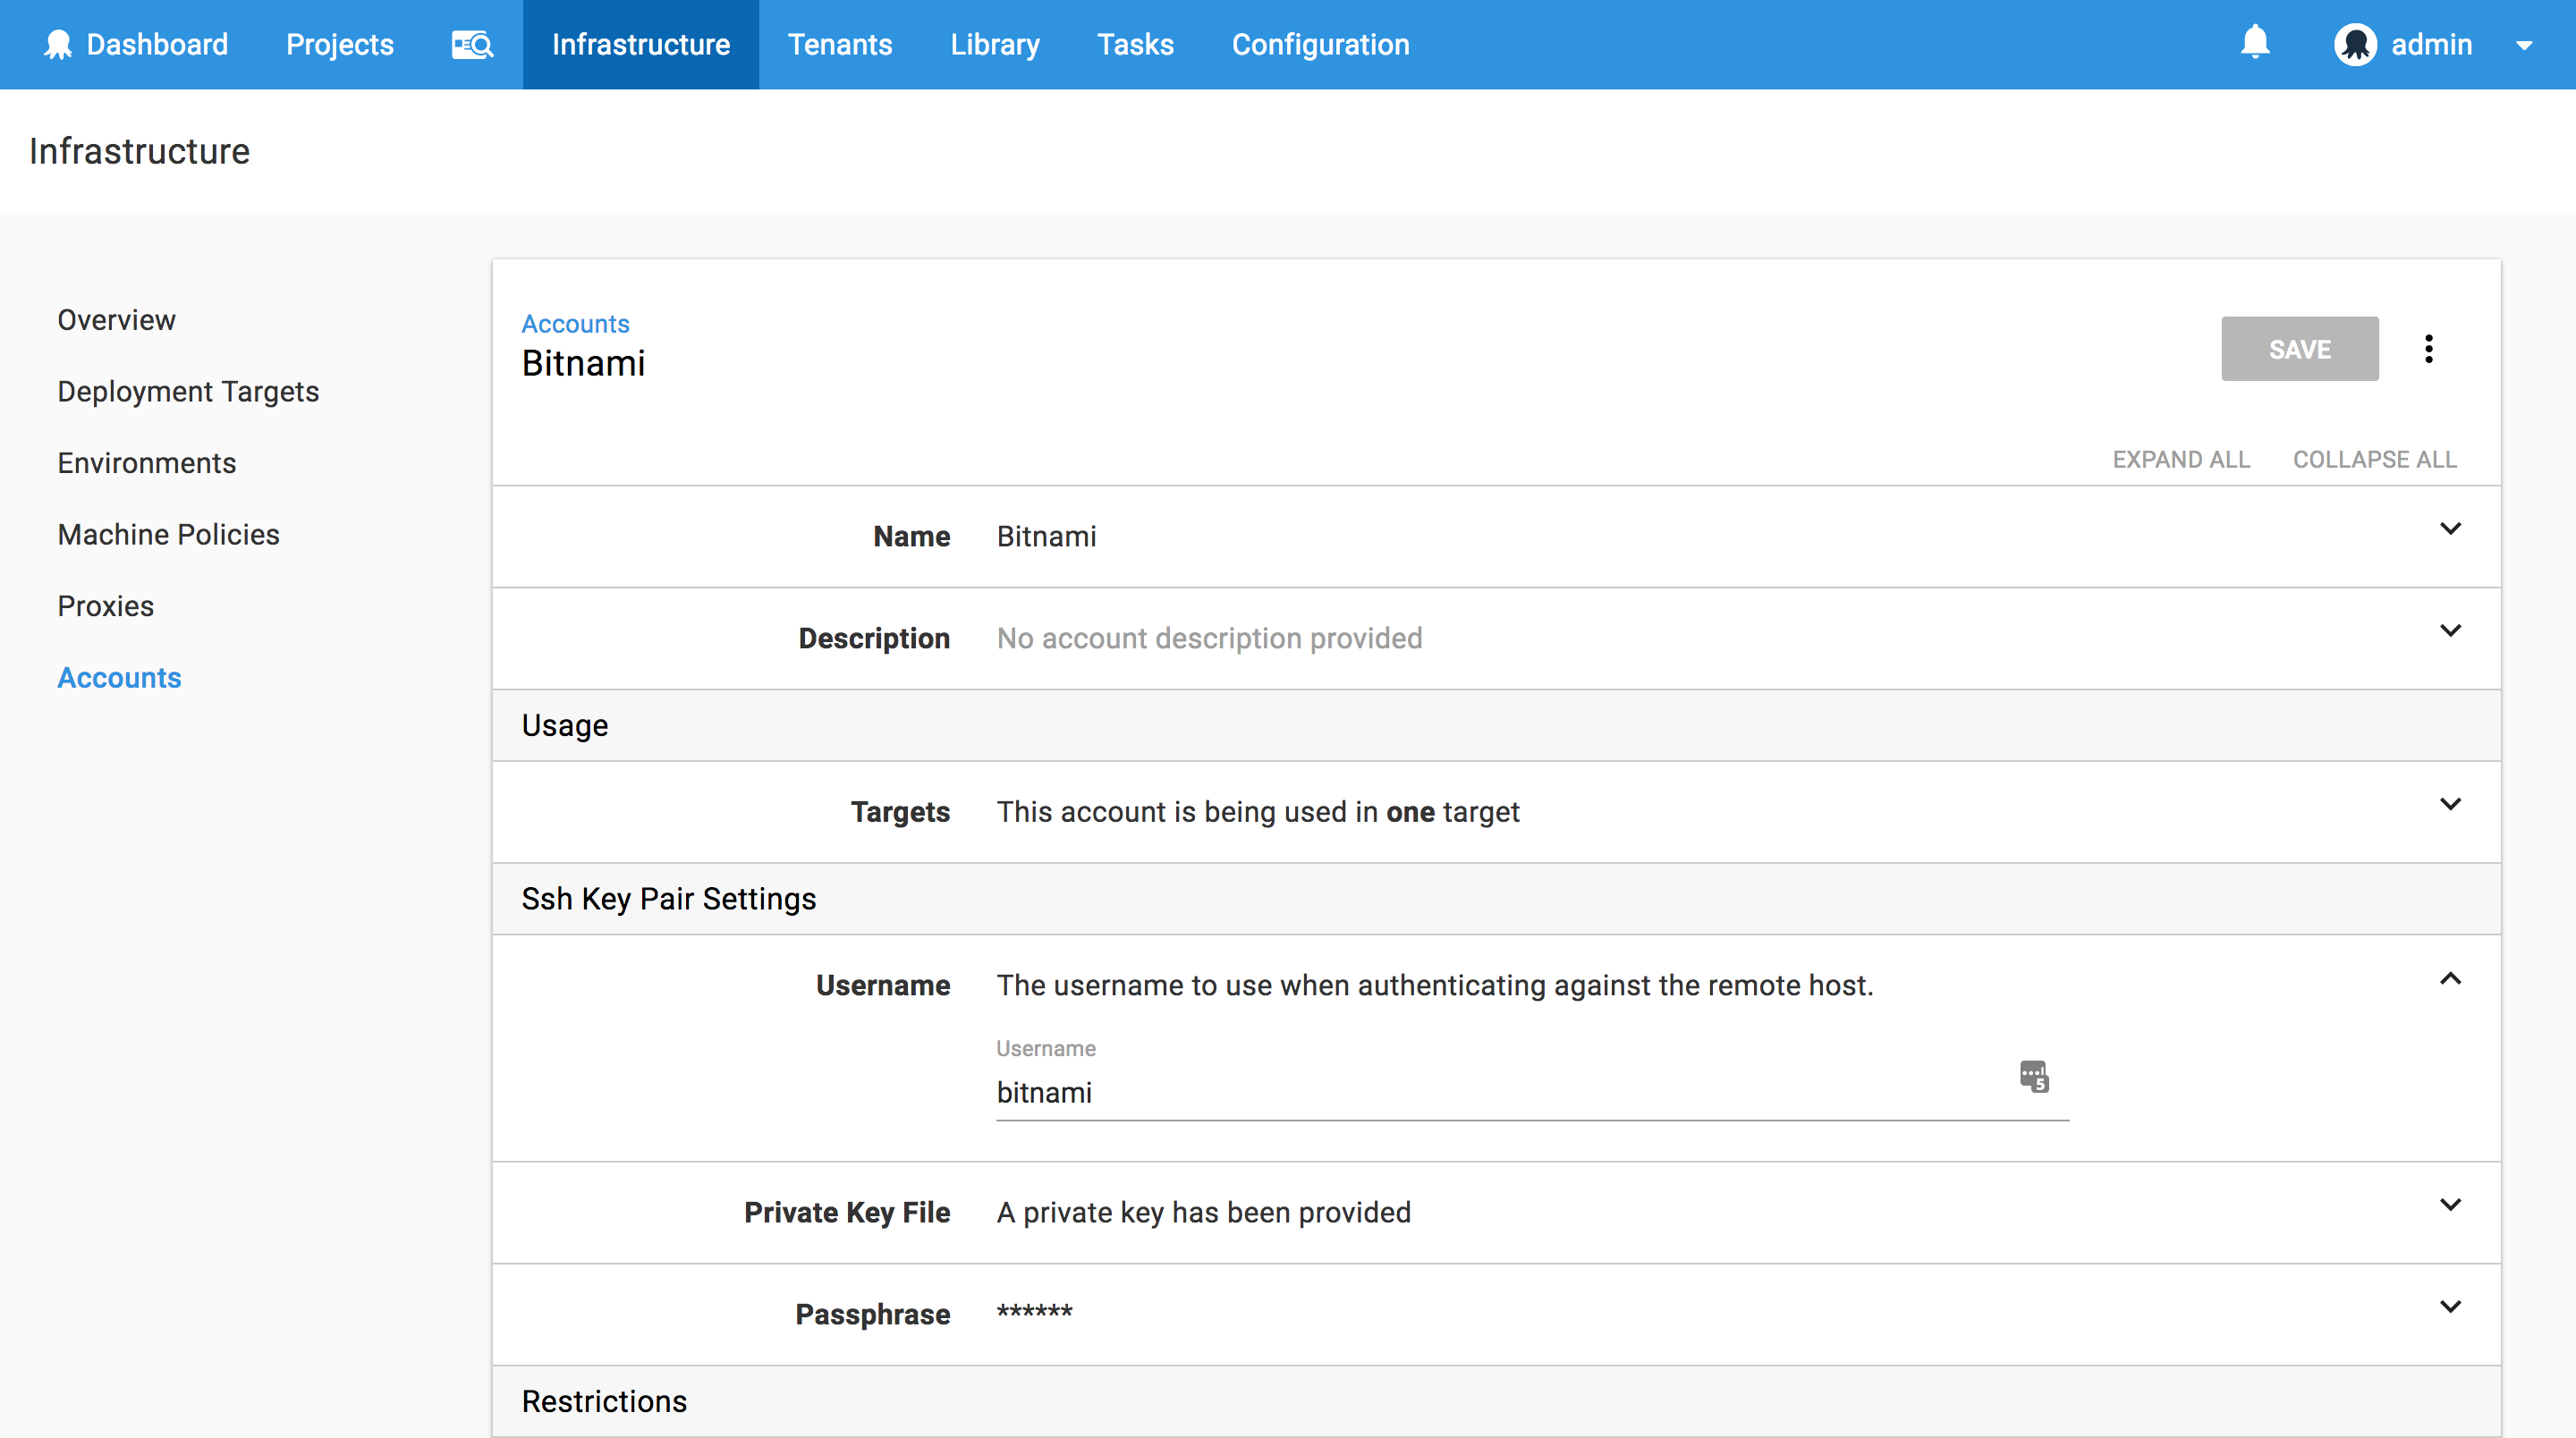2576x1438 pixels.
Task: Open the admin dropdown arrow
Action: [2524, 46]
